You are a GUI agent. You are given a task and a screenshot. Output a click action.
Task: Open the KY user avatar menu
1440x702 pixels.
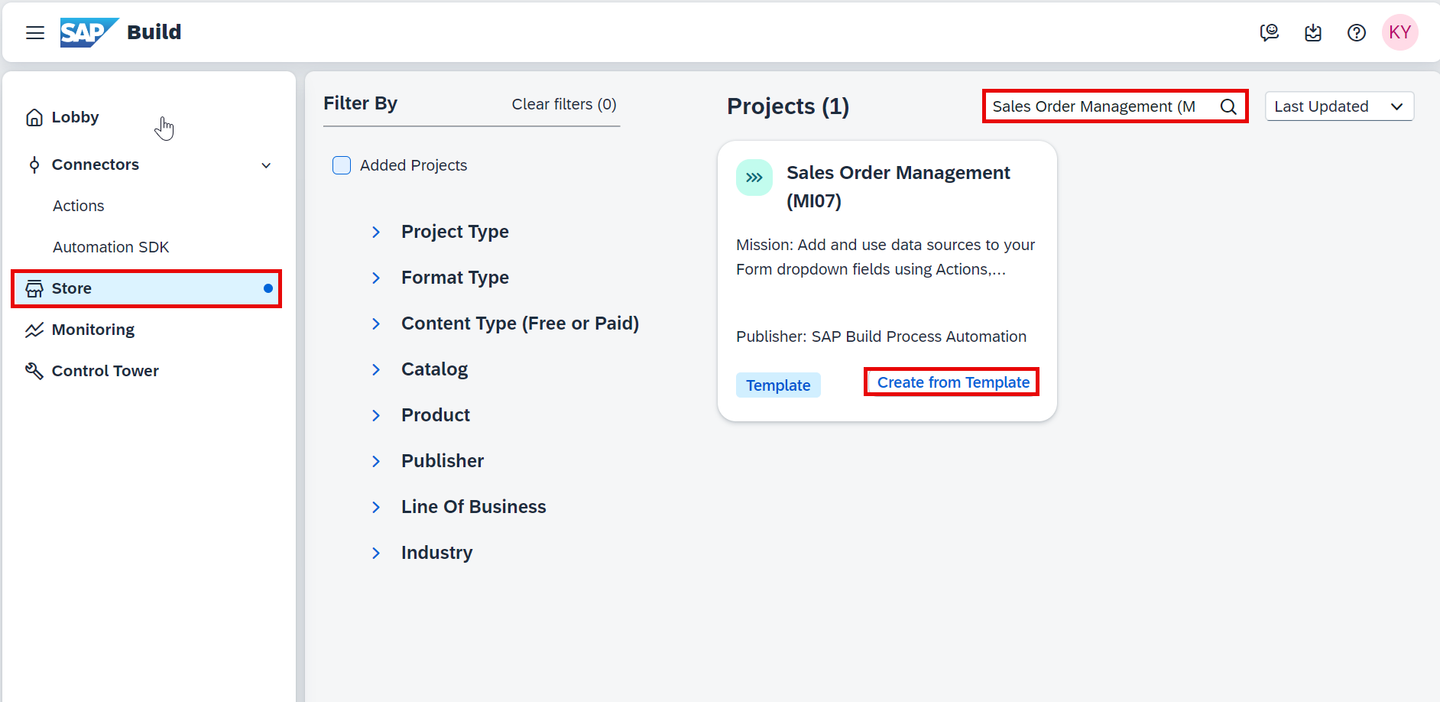pos(1400,32)
